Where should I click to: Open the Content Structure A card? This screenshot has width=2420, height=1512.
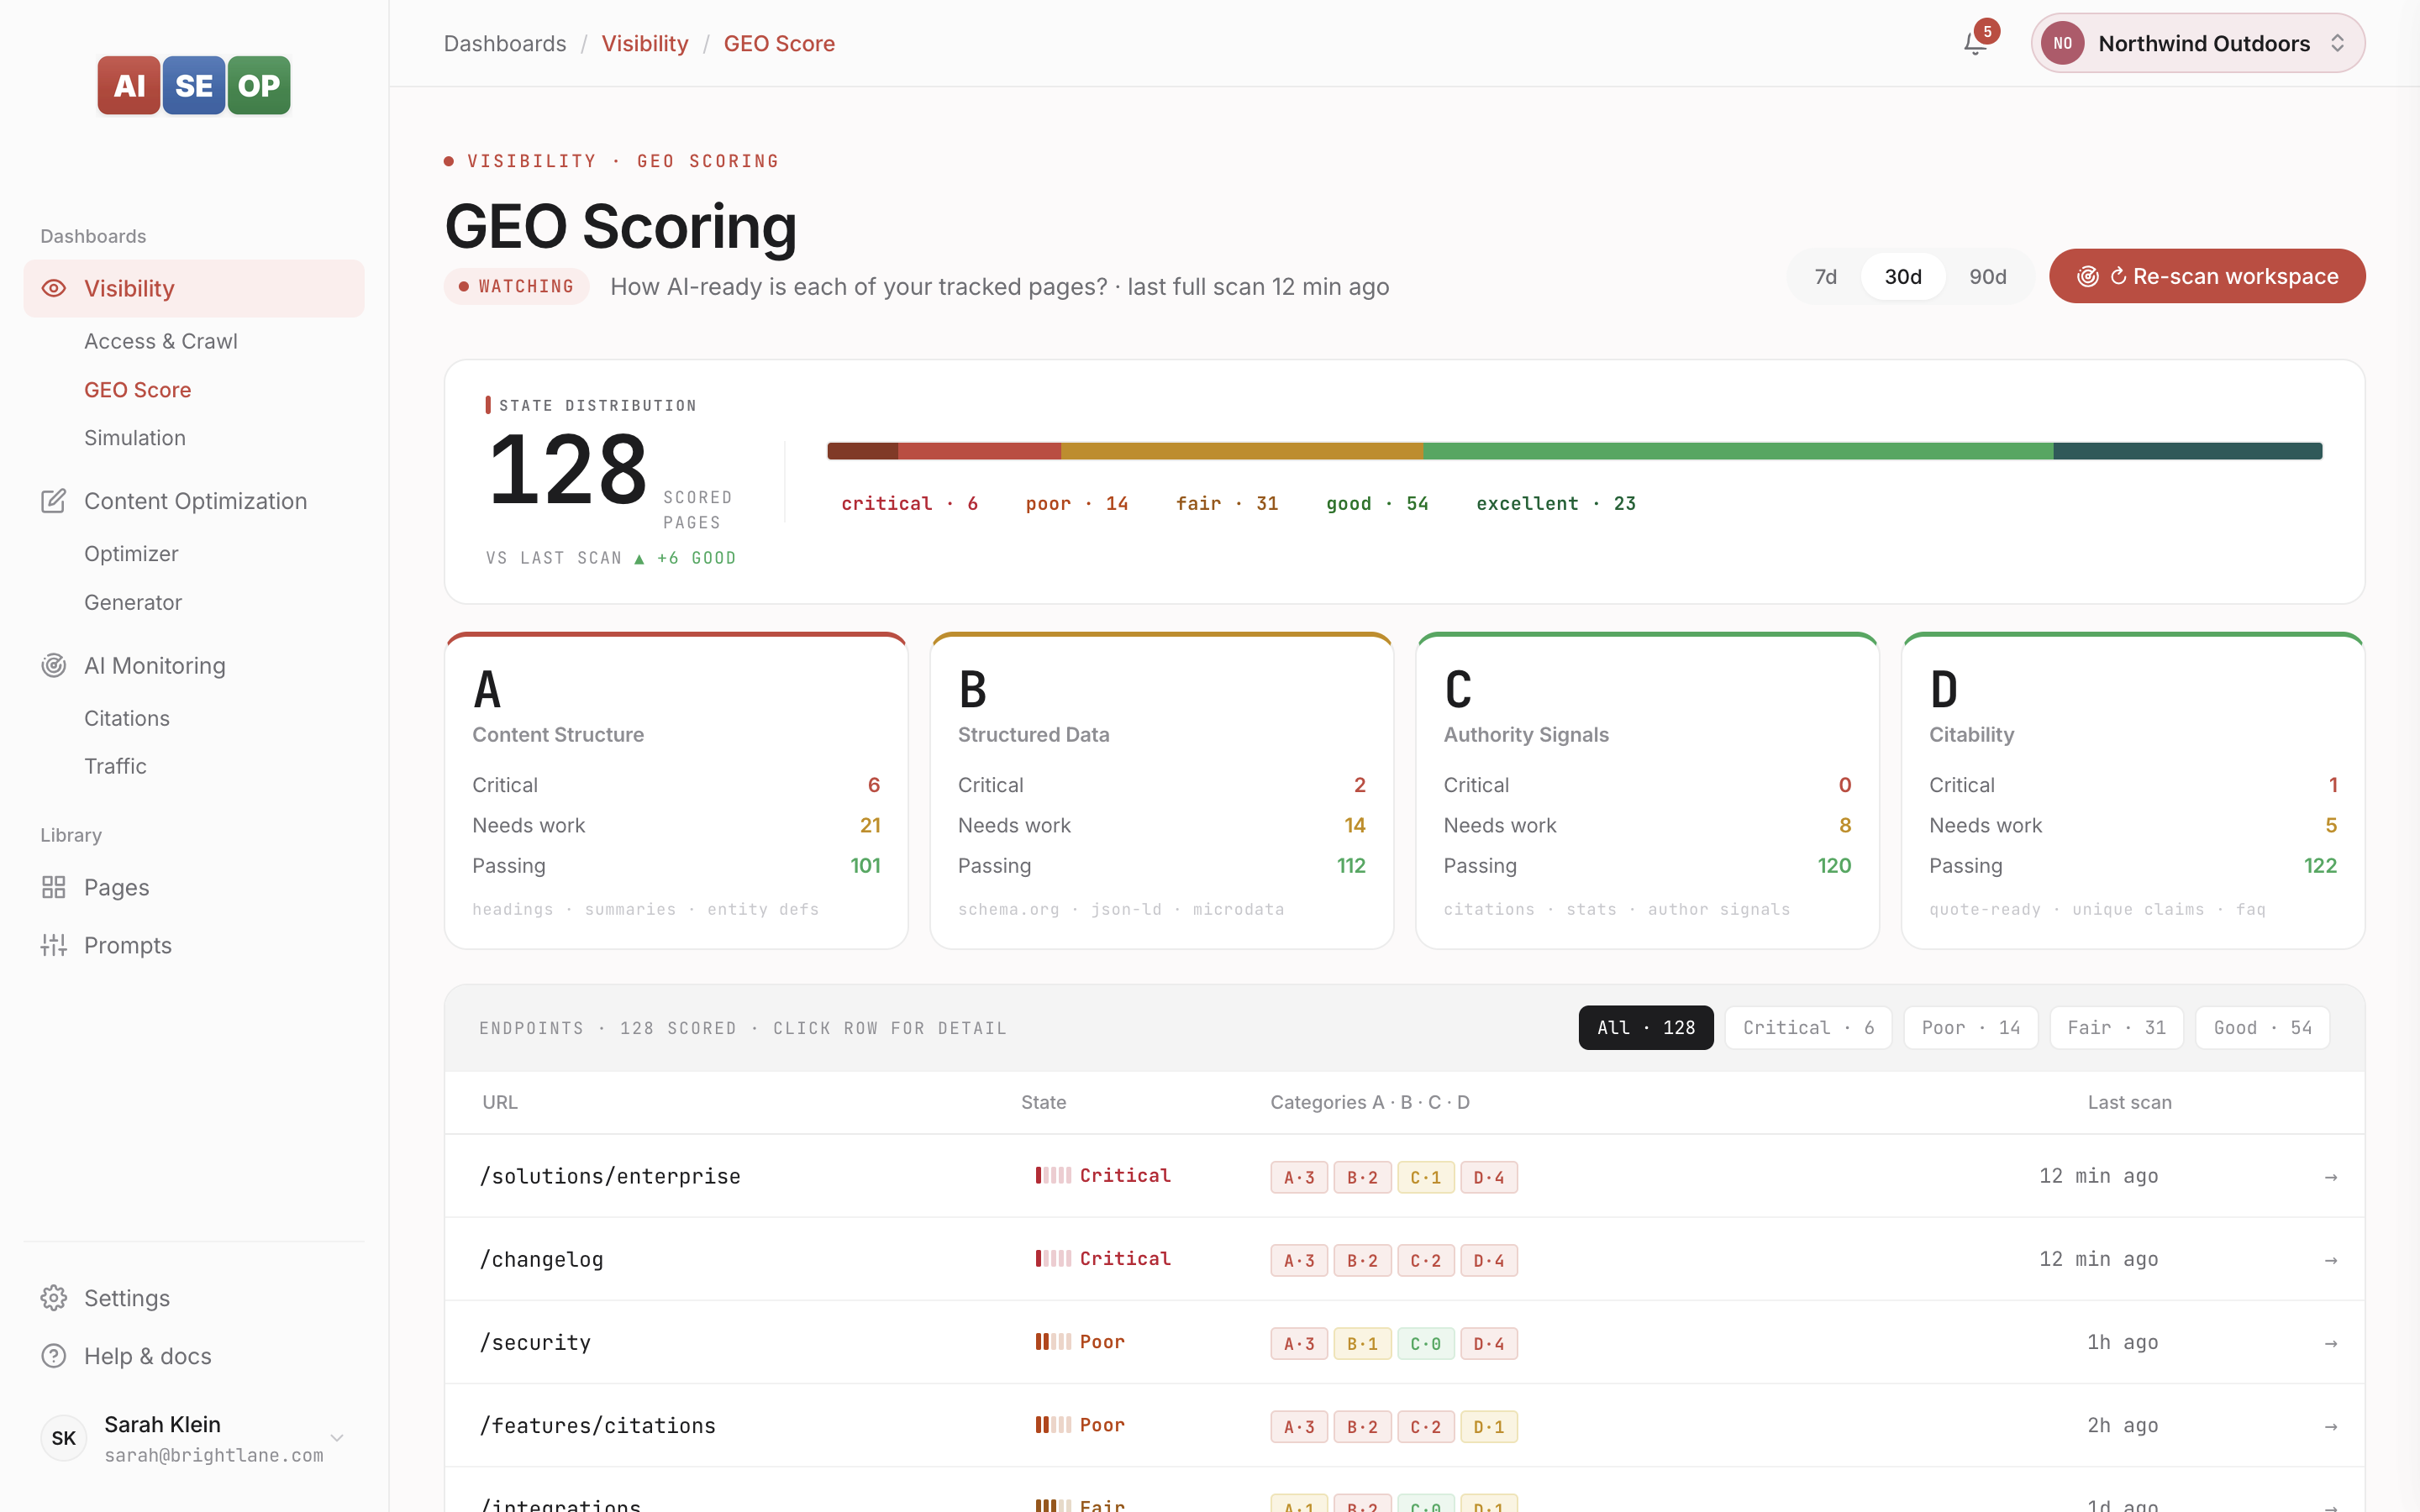(x=676, y=790)
